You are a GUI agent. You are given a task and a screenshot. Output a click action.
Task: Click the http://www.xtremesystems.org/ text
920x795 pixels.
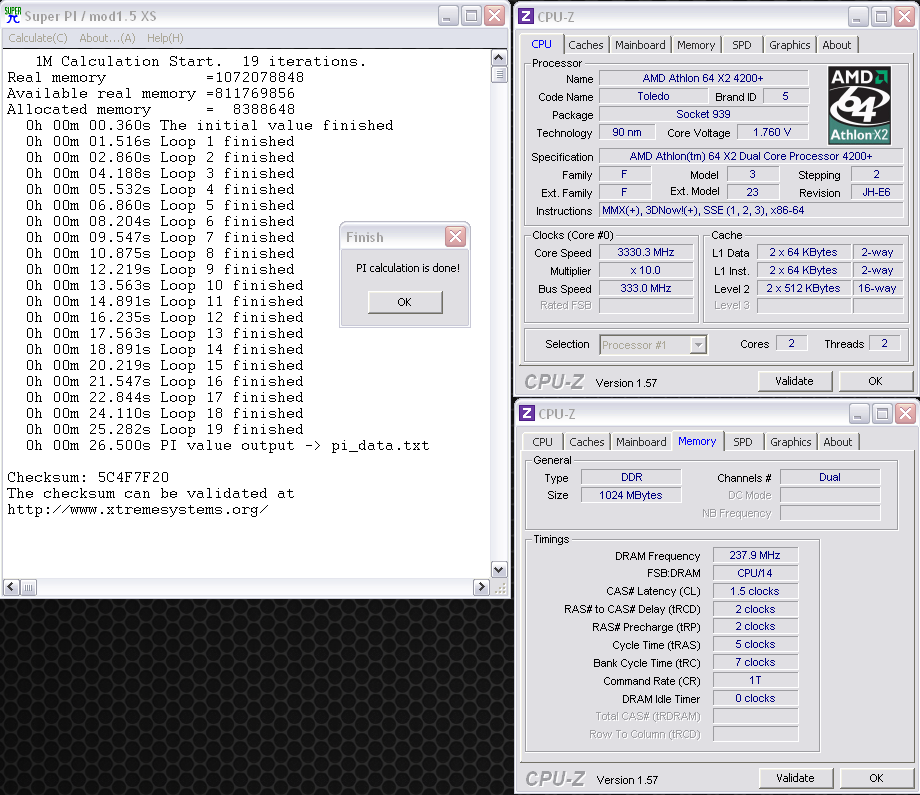point(138,510)
